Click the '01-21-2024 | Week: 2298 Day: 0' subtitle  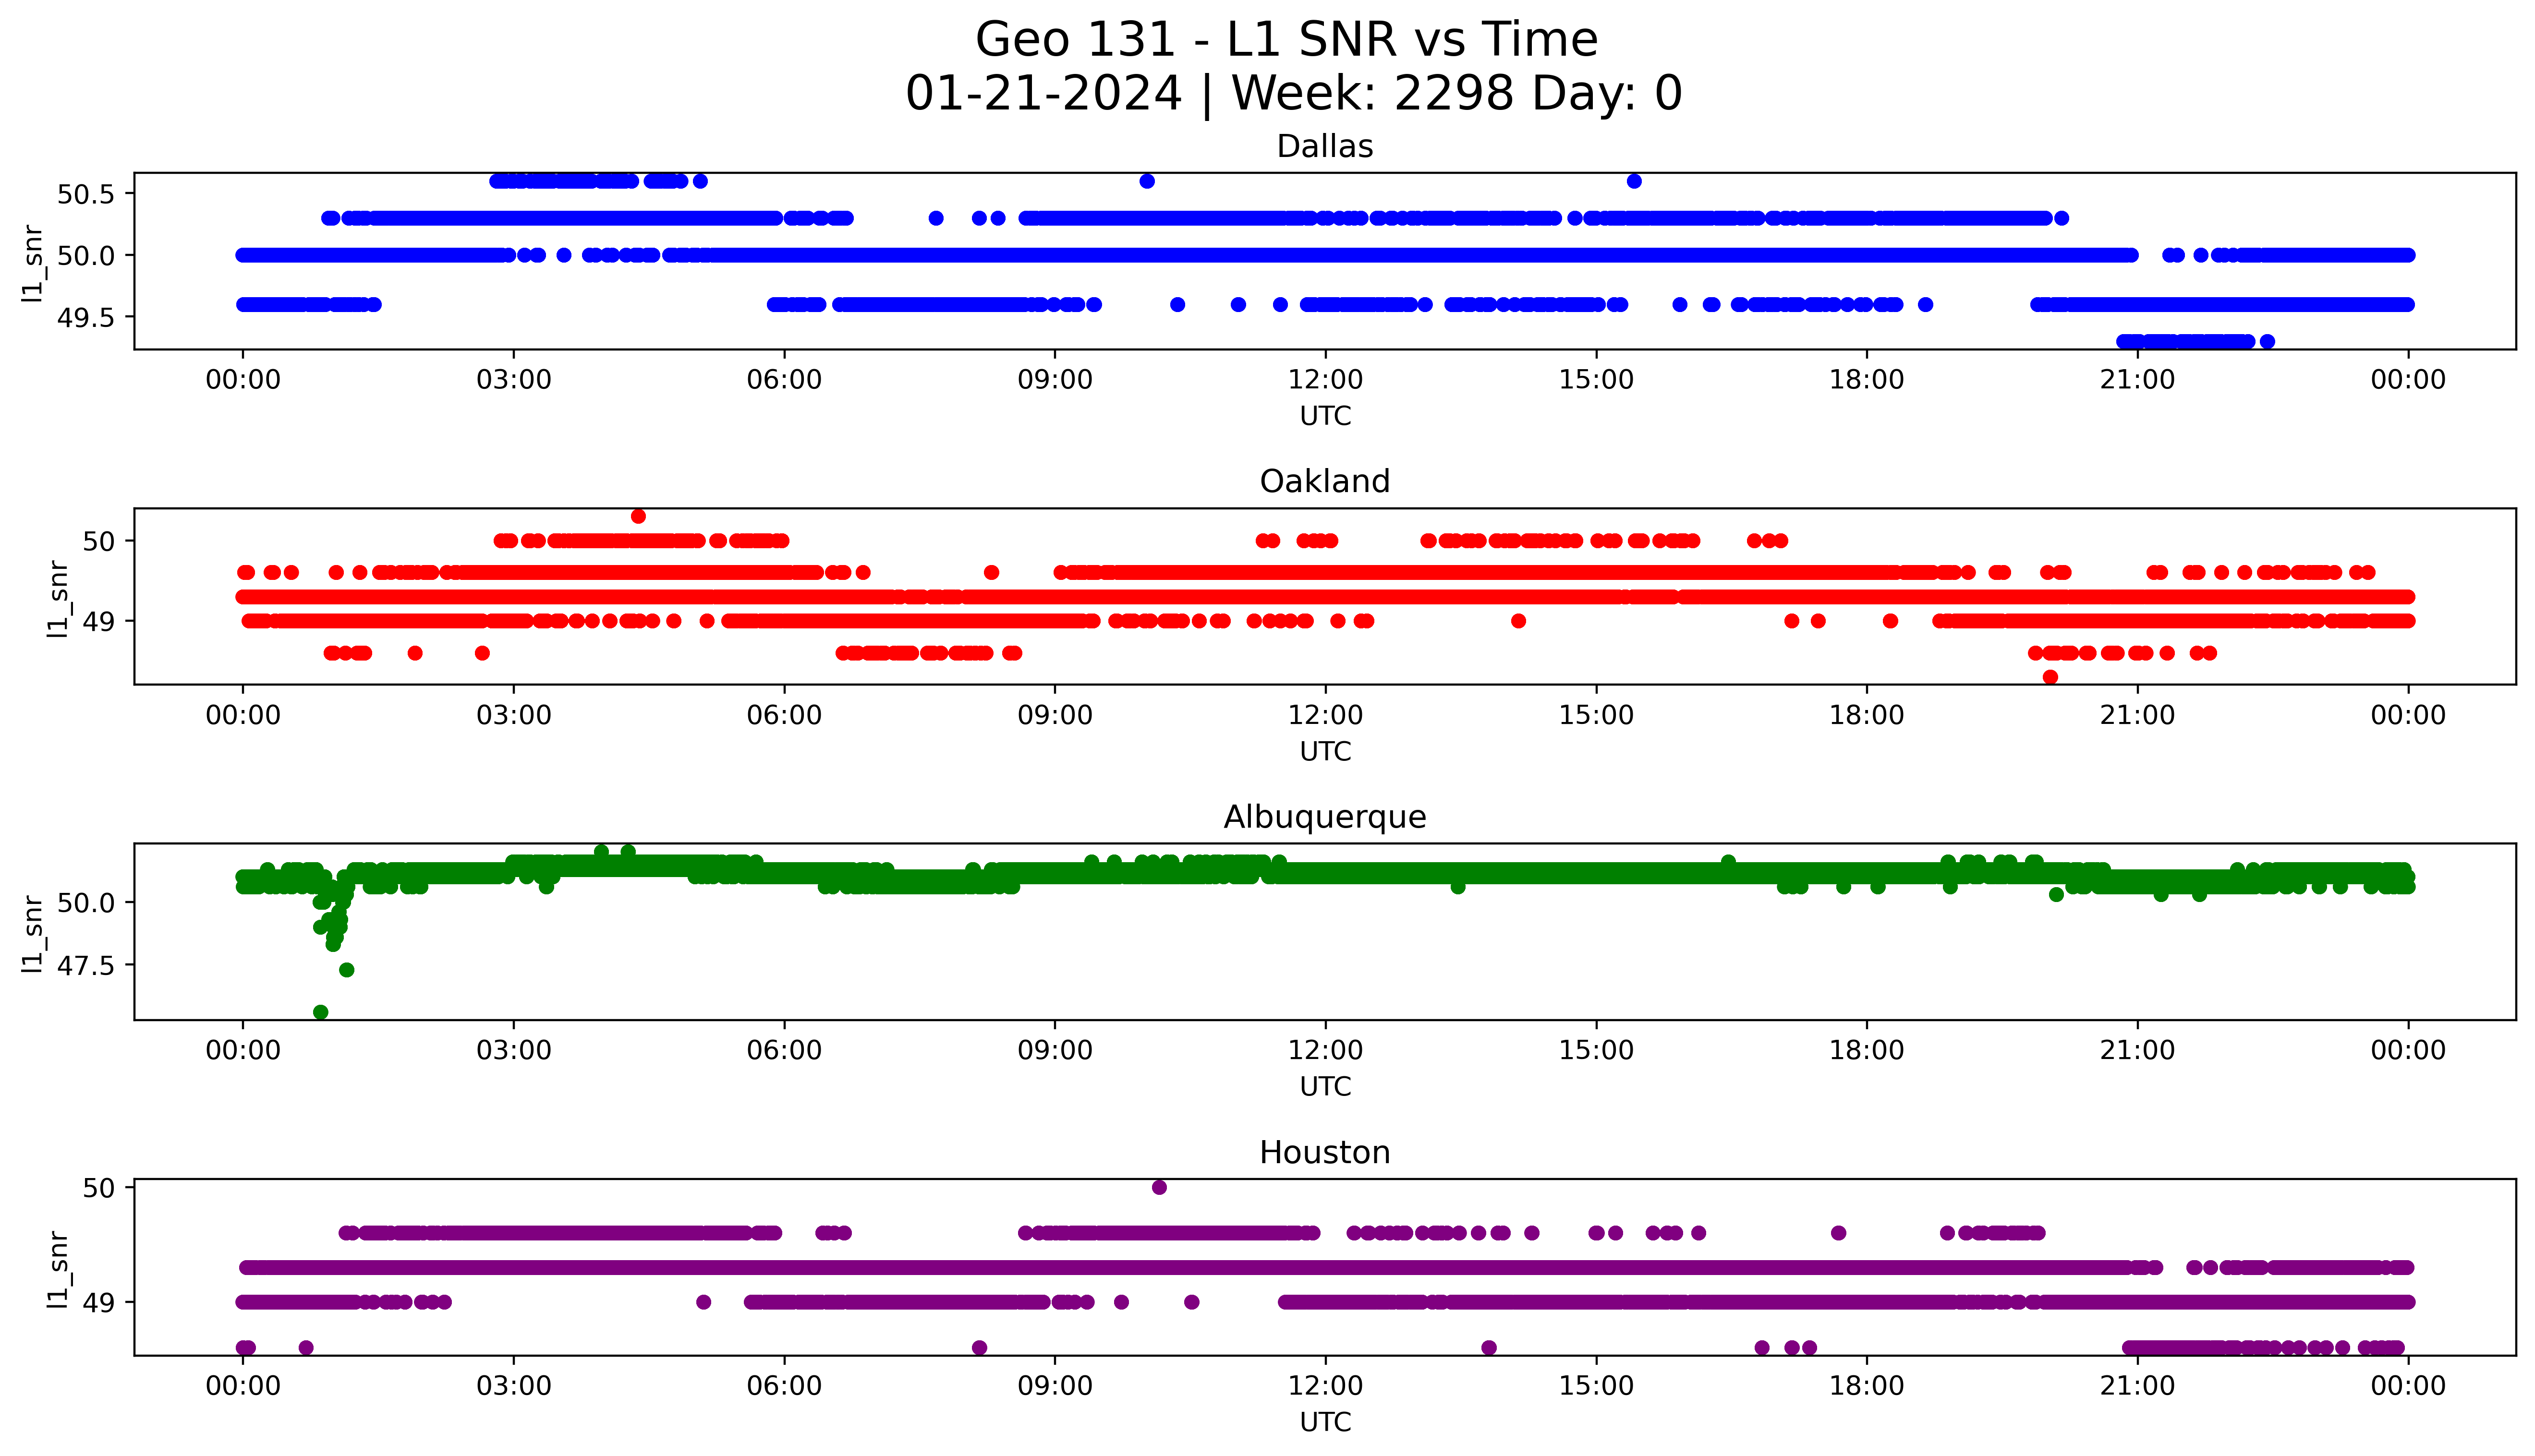[1294, 94]
